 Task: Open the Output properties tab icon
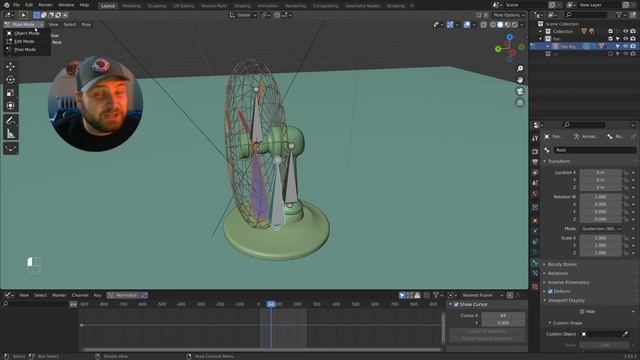coord(535,162)
